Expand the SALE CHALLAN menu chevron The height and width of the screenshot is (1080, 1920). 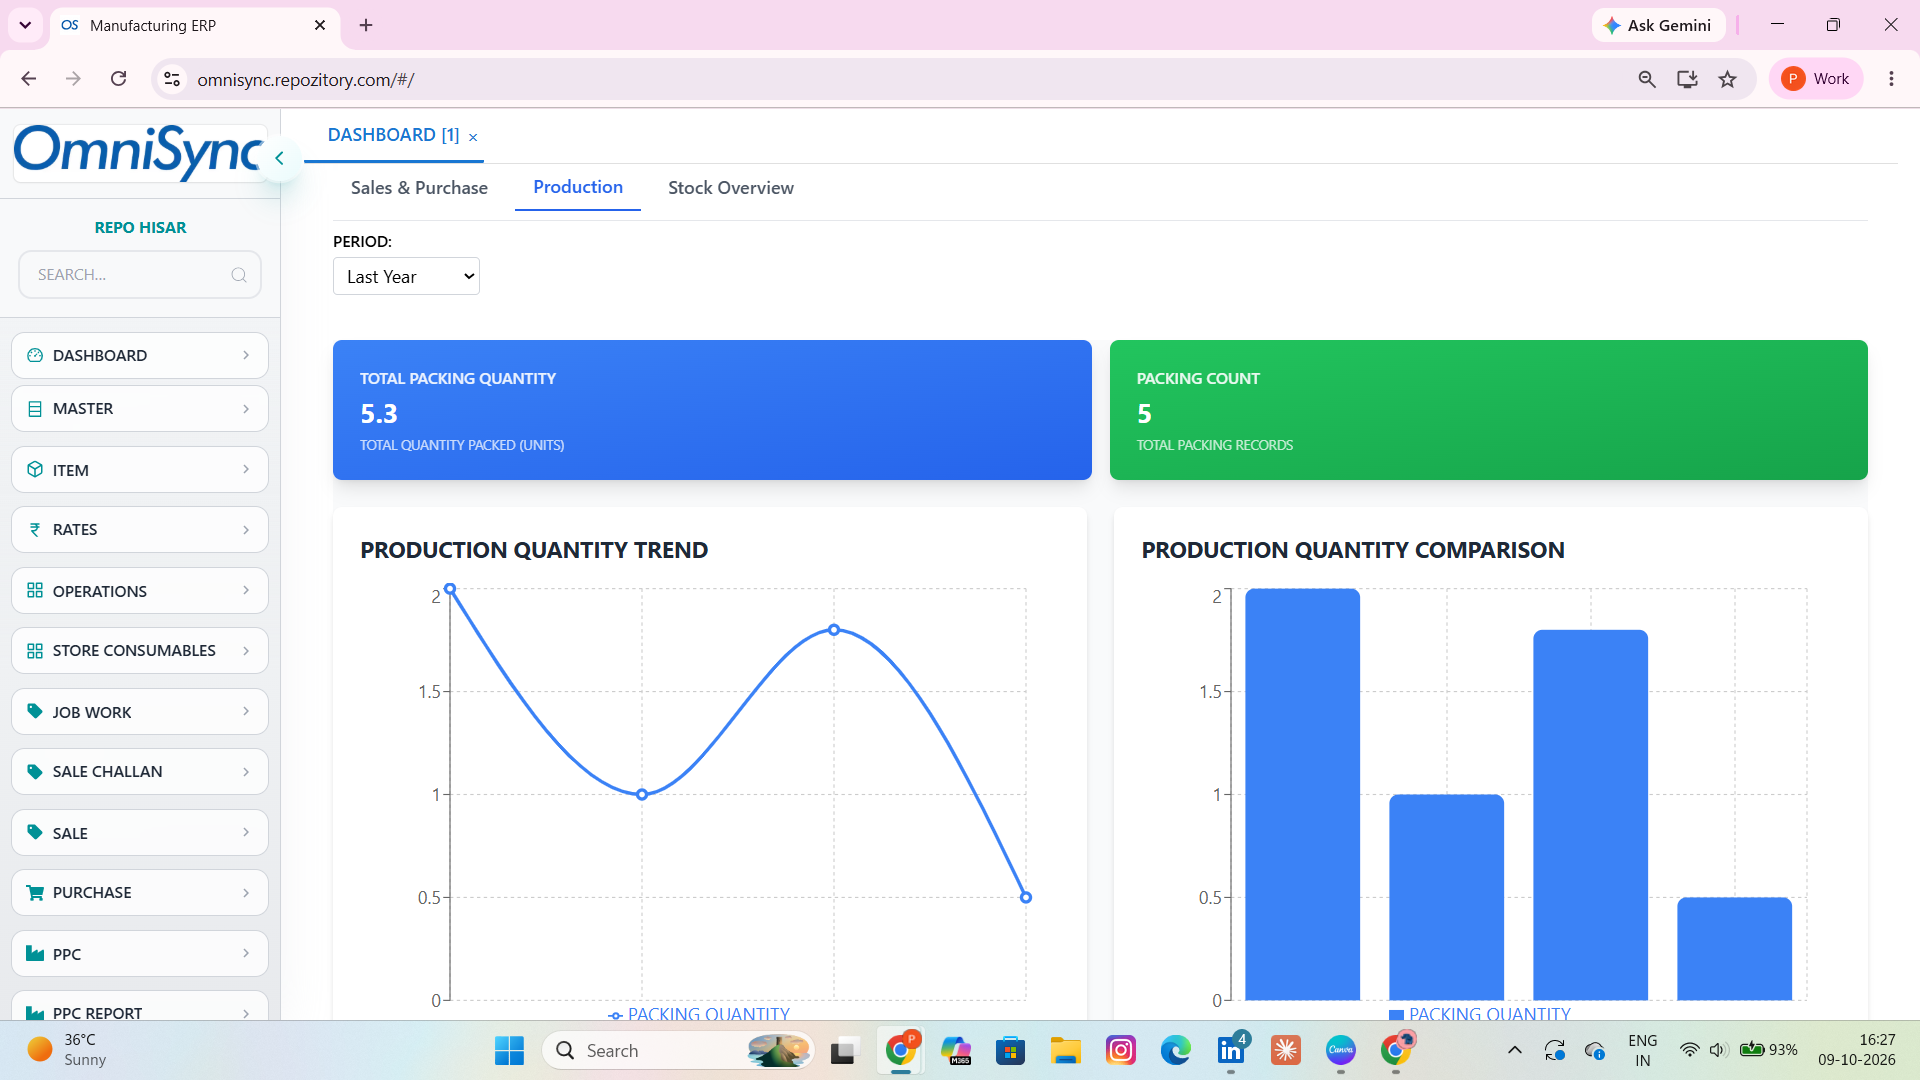(246, 772)
